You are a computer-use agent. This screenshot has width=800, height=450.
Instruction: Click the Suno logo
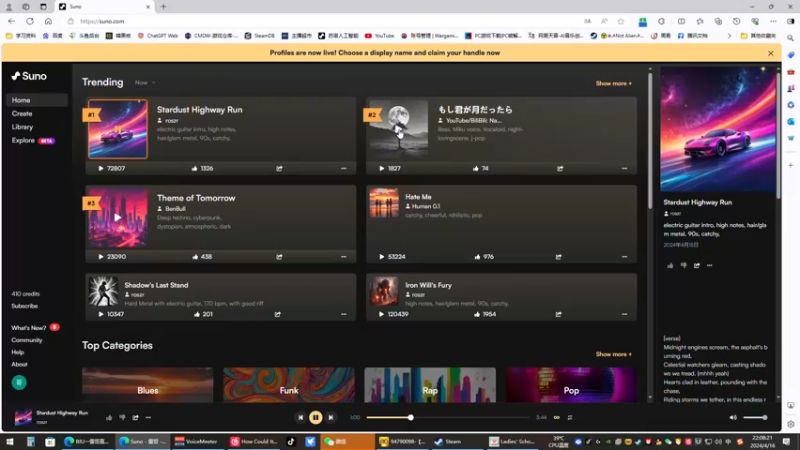29,76
